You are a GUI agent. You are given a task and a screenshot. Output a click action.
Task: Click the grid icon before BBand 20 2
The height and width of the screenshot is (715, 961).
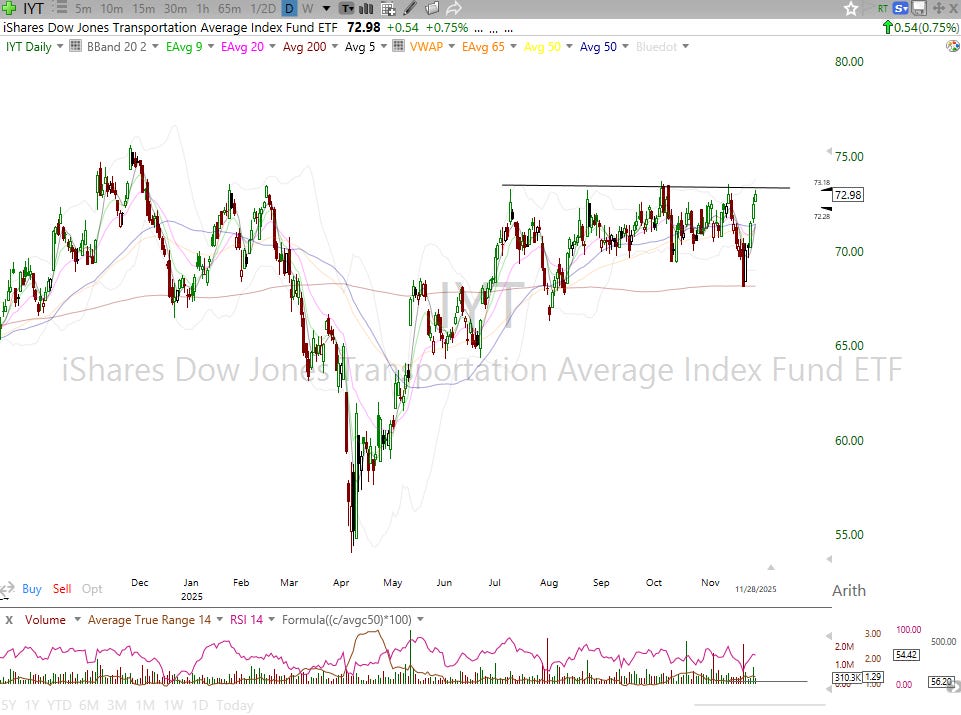point(75,46)
